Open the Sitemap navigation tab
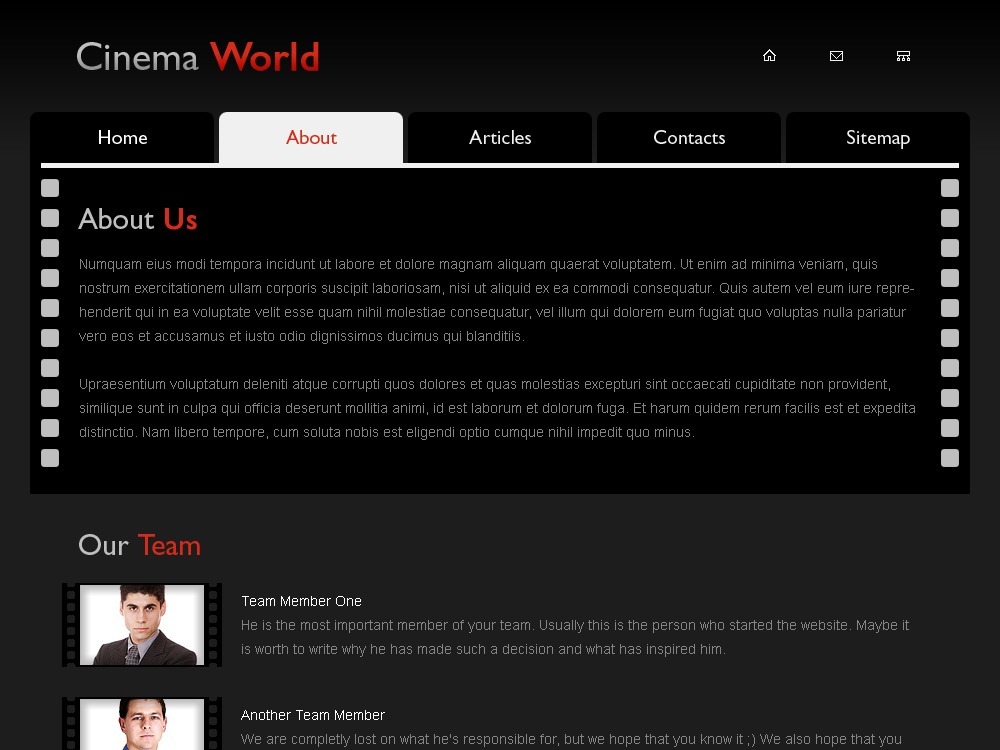 (x=877, y=137)
